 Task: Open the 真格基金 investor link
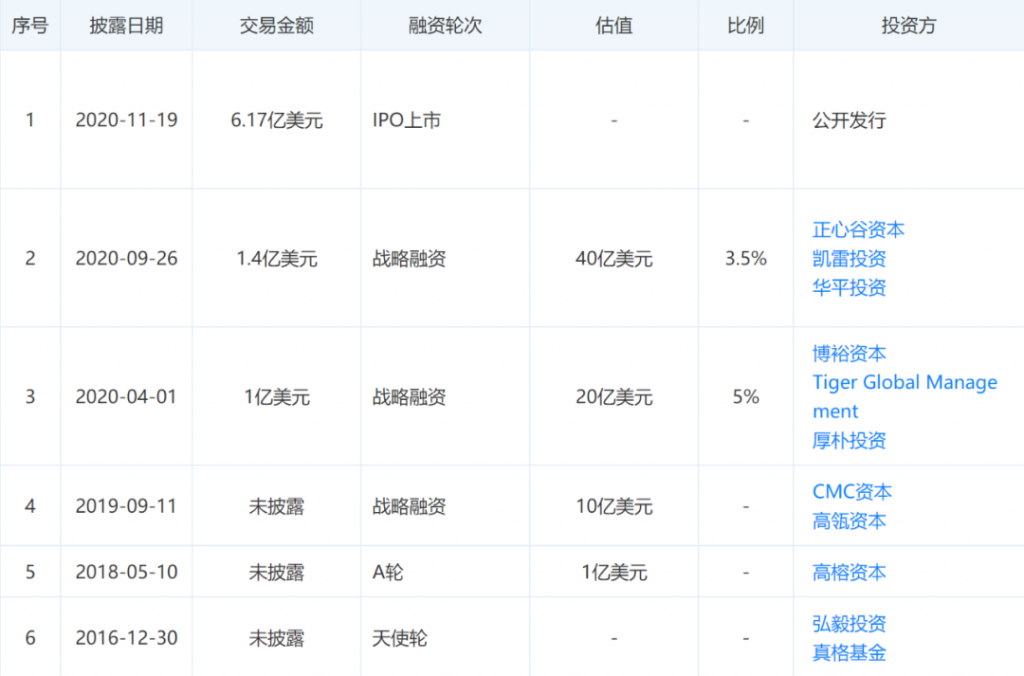(849, 652)
